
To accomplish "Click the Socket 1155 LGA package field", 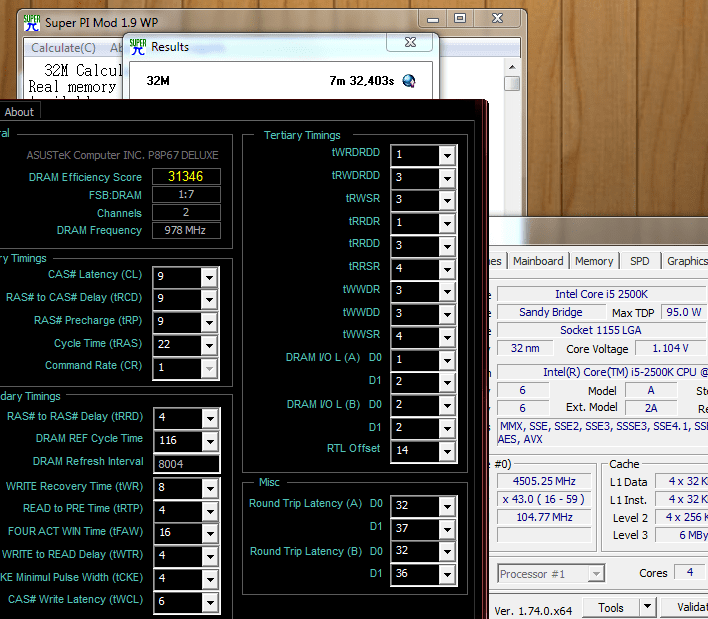I will pos(601,330).
